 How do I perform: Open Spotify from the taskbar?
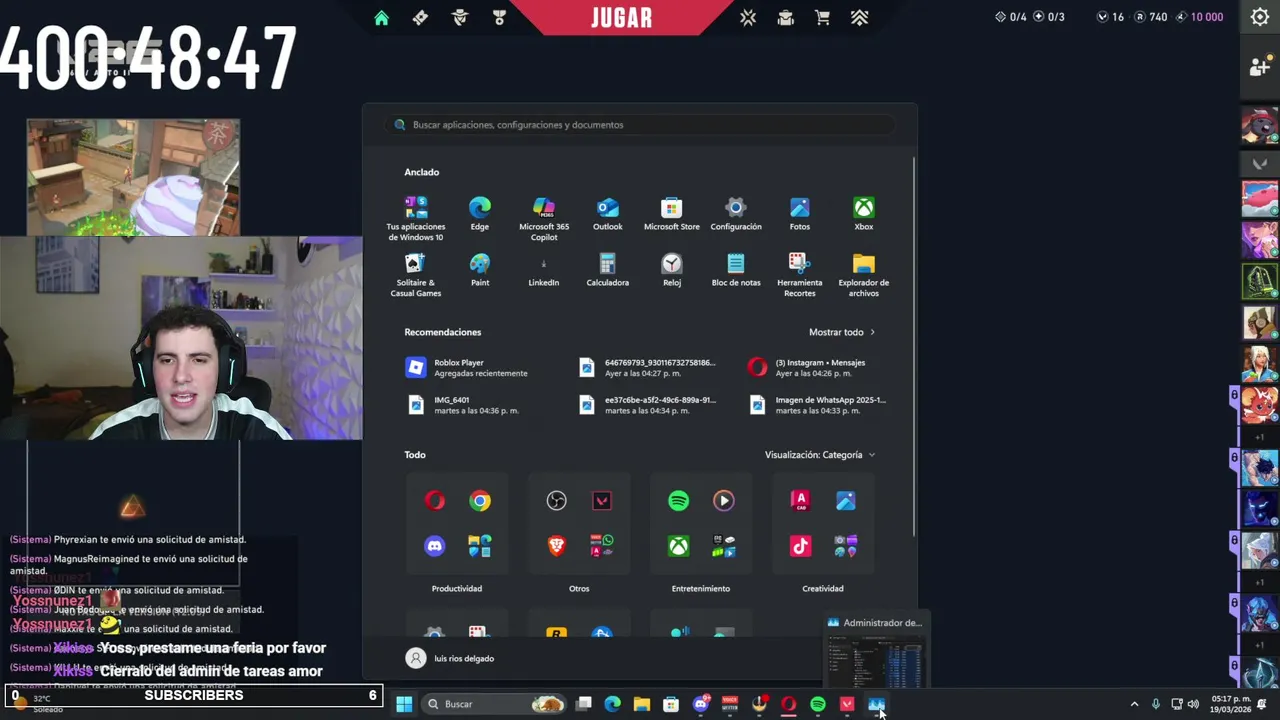818,704
